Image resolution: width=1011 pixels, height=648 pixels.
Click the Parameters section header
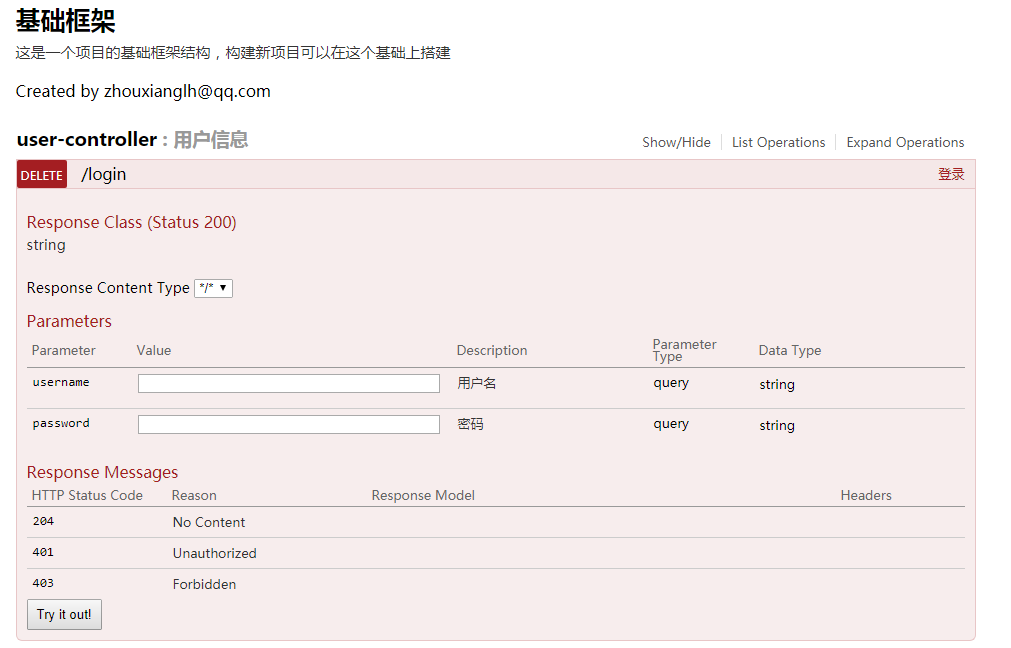[69, 321]
